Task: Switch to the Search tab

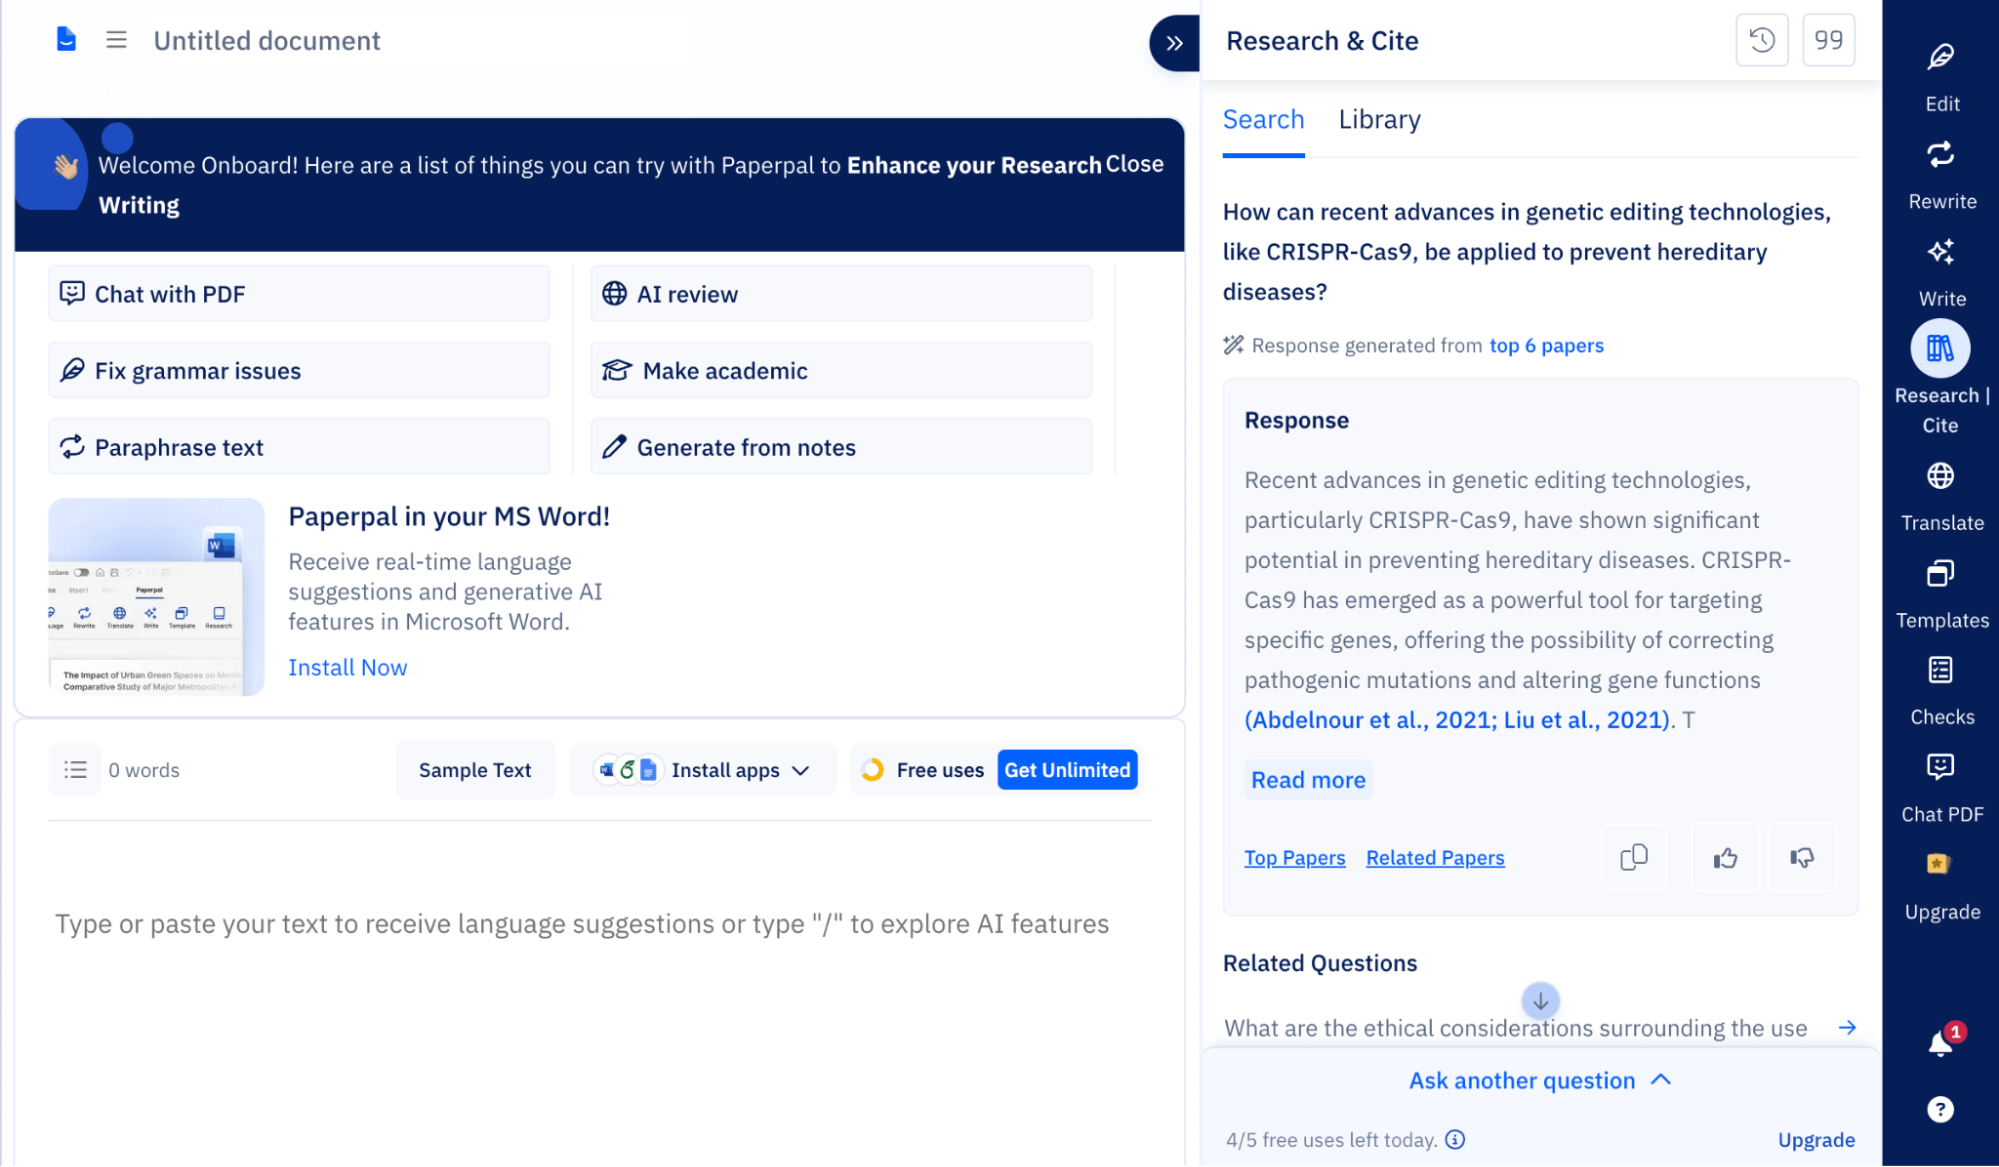Action: tap(1263, 120)
